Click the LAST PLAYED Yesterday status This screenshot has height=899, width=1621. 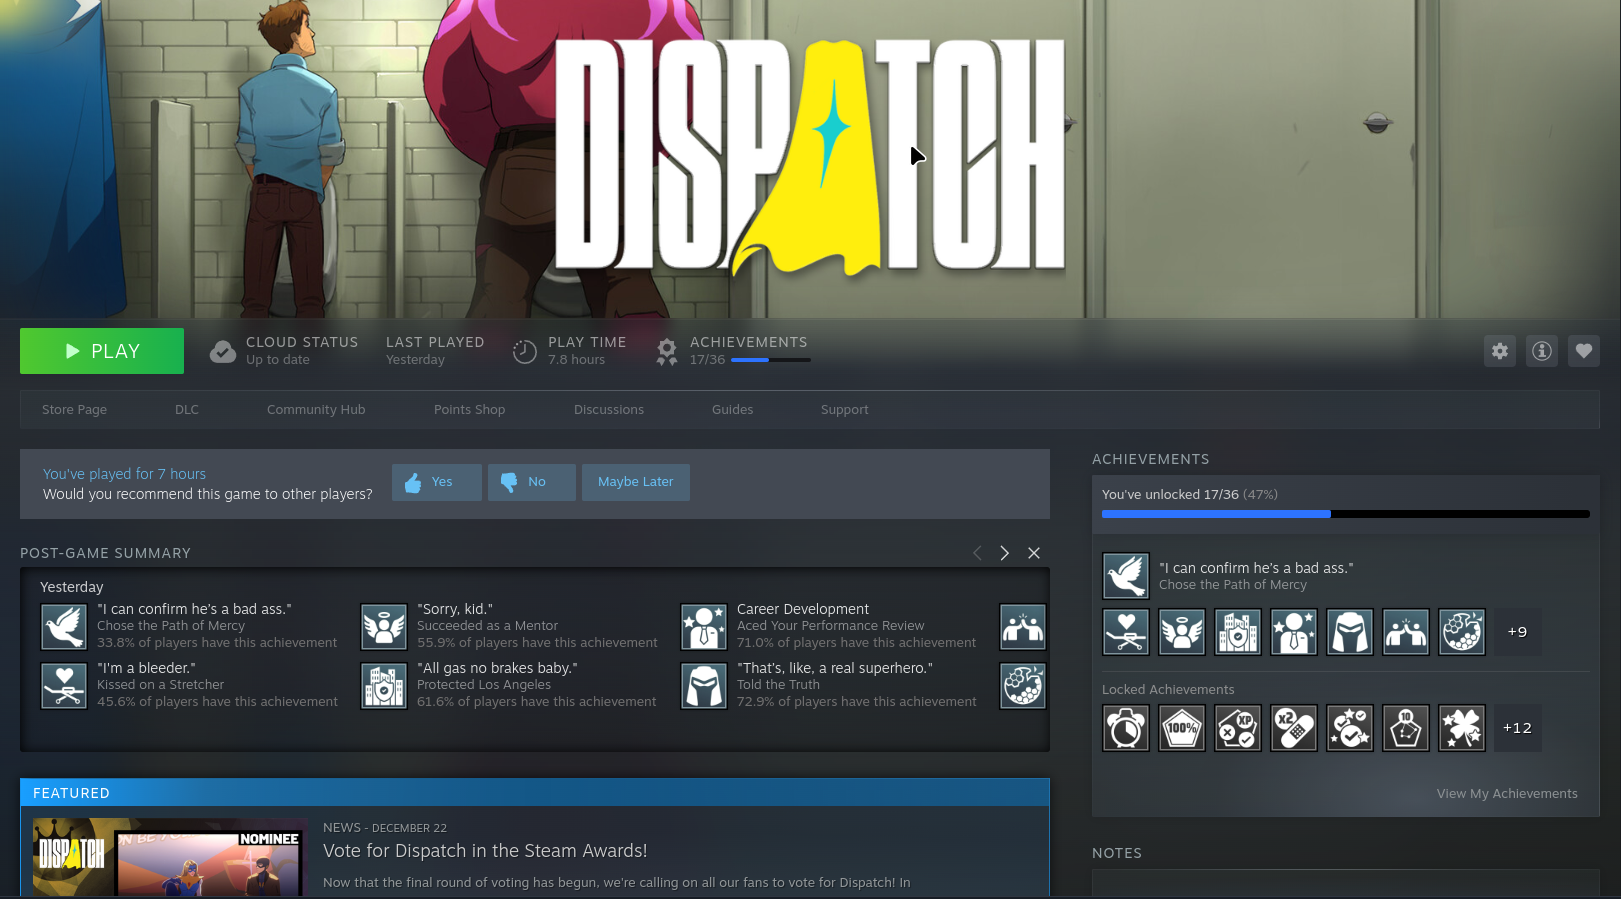(x=435, y=351)
